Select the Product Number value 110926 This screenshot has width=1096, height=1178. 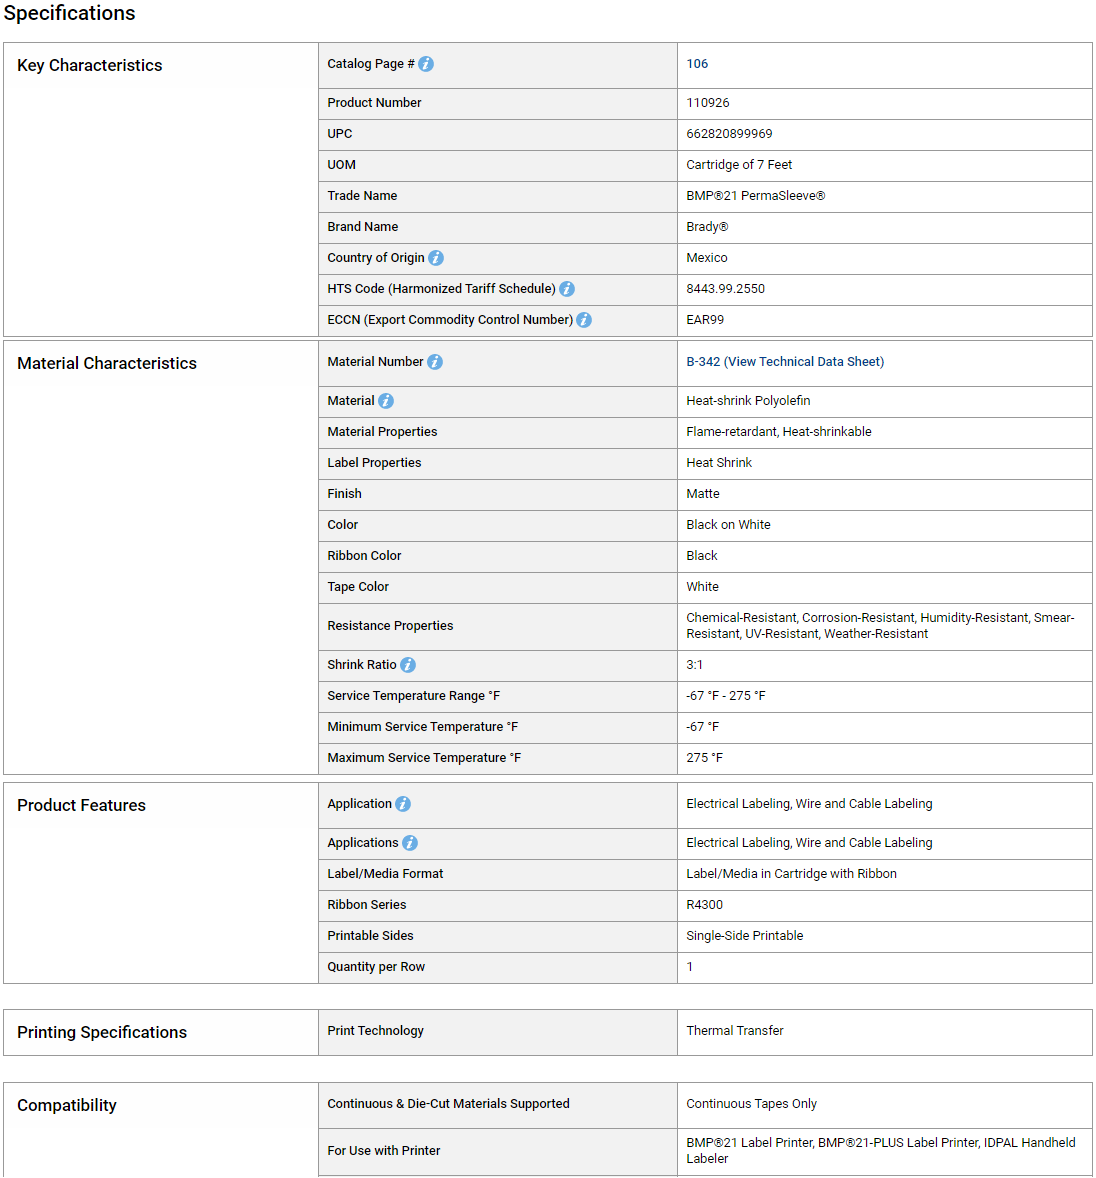point(708,103)
